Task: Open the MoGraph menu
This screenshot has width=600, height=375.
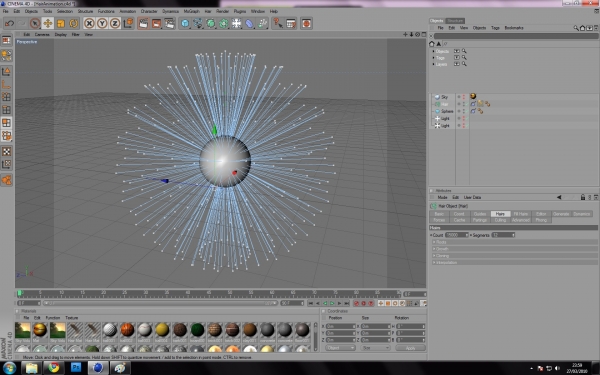Action: (191, 11)
